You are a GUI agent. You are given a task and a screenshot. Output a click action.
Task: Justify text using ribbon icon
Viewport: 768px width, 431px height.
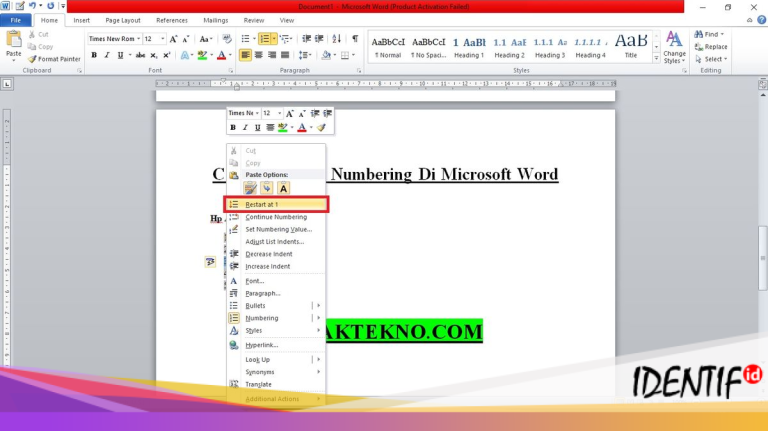pos(285,55)
